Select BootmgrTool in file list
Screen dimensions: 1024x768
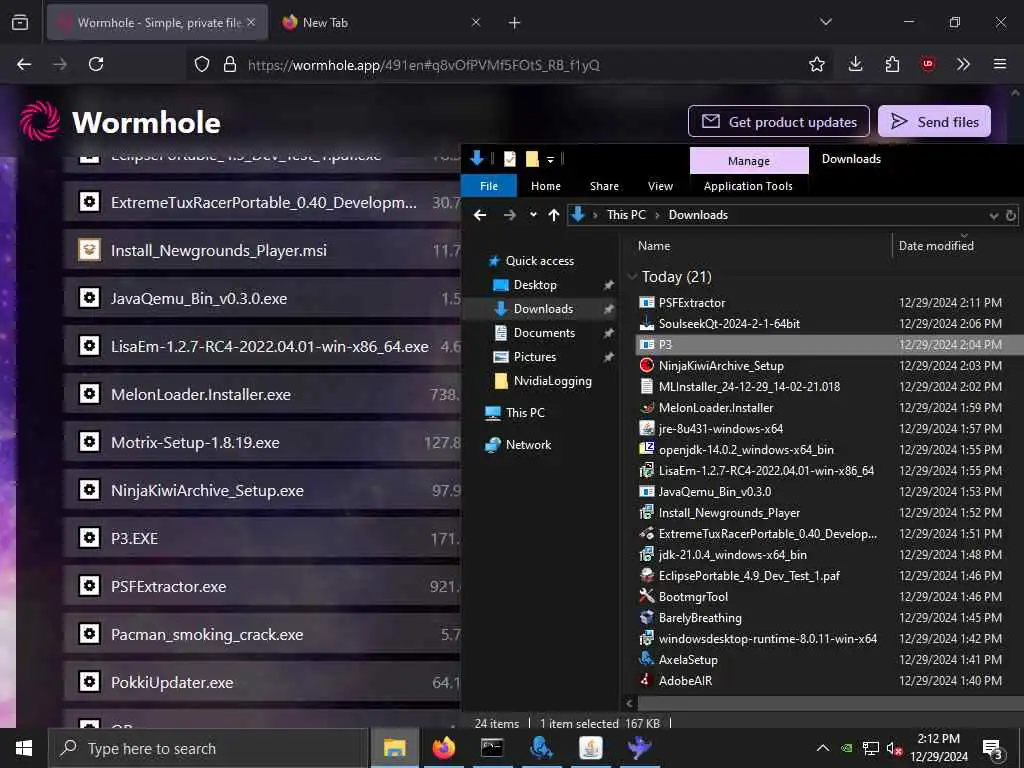point(693,596)
